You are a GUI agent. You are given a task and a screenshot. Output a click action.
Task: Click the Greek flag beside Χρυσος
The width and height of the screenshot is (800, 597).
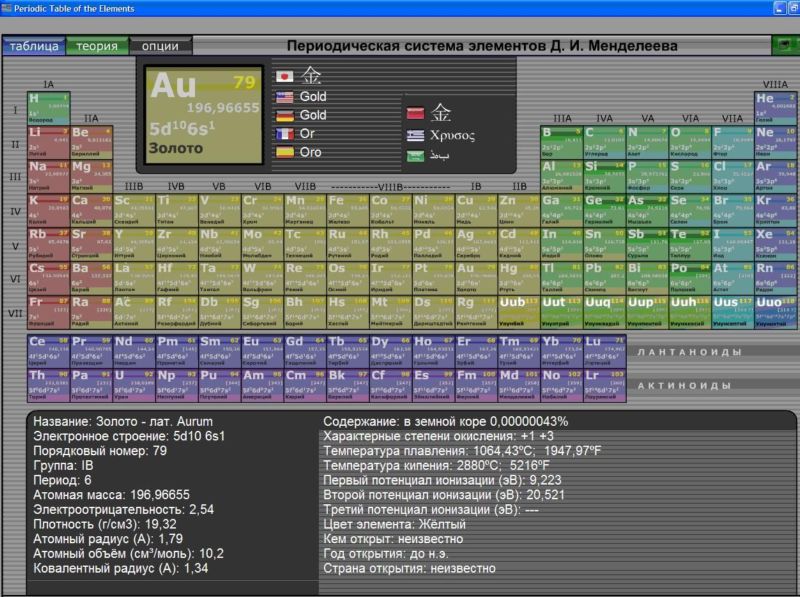point(415,135)
